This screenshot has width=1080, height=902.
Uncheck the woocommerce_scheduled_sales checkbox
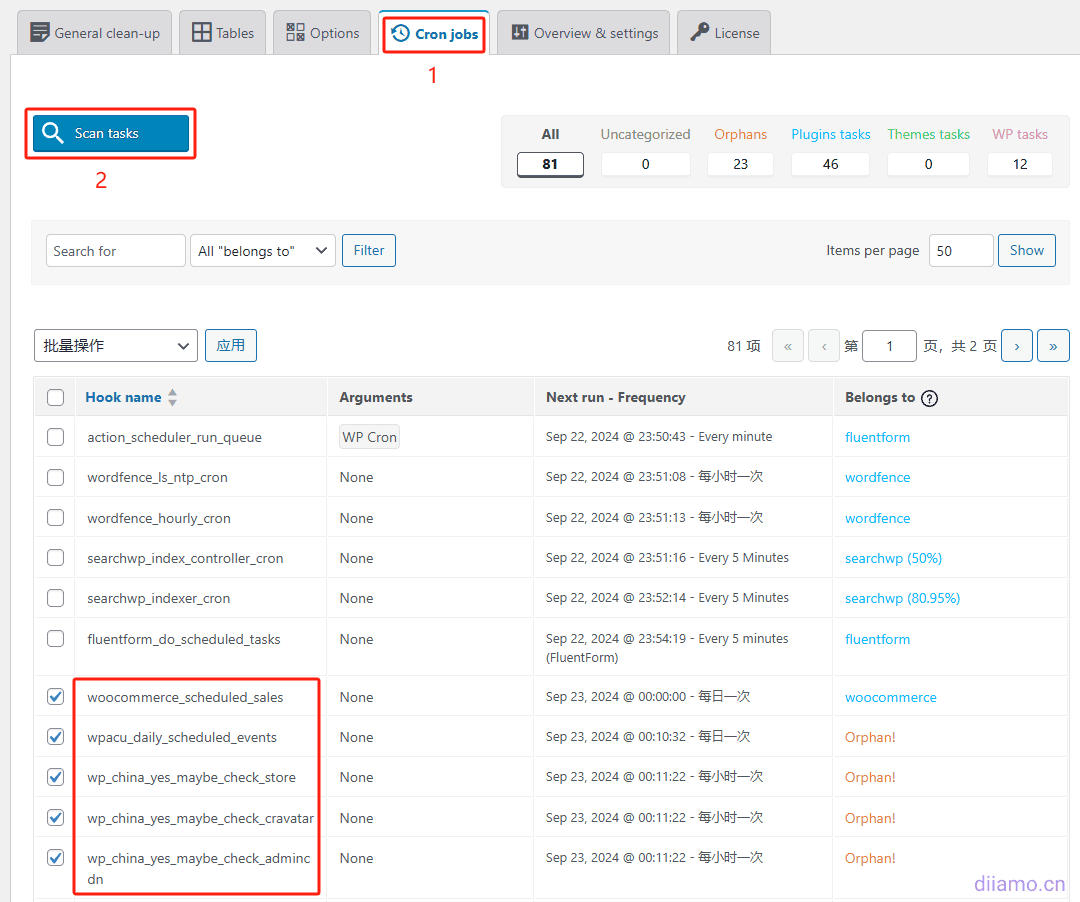pos(56,697)
